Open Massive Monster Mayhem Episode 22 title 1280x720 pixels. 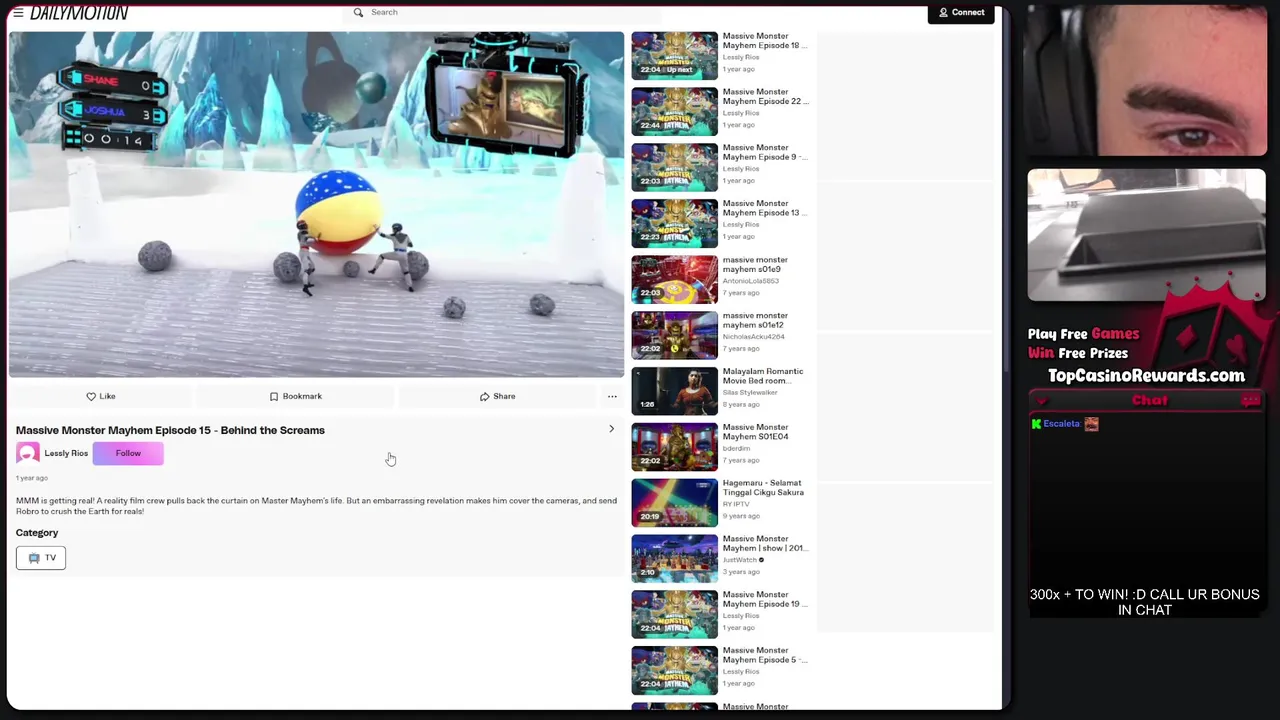pos(765,96)
